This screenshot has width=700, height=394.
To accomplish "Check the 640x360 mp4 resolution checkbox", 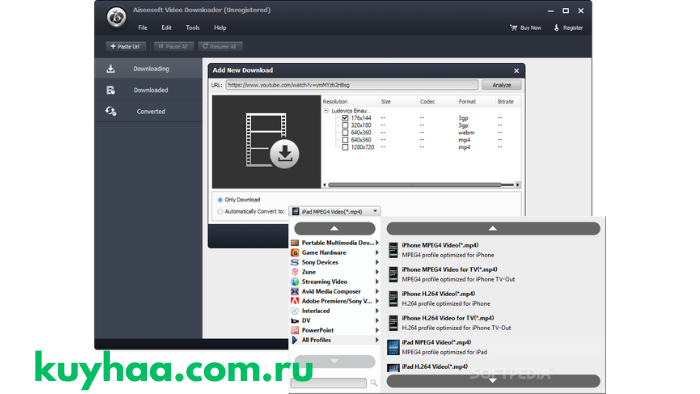I will pos(345,140).
